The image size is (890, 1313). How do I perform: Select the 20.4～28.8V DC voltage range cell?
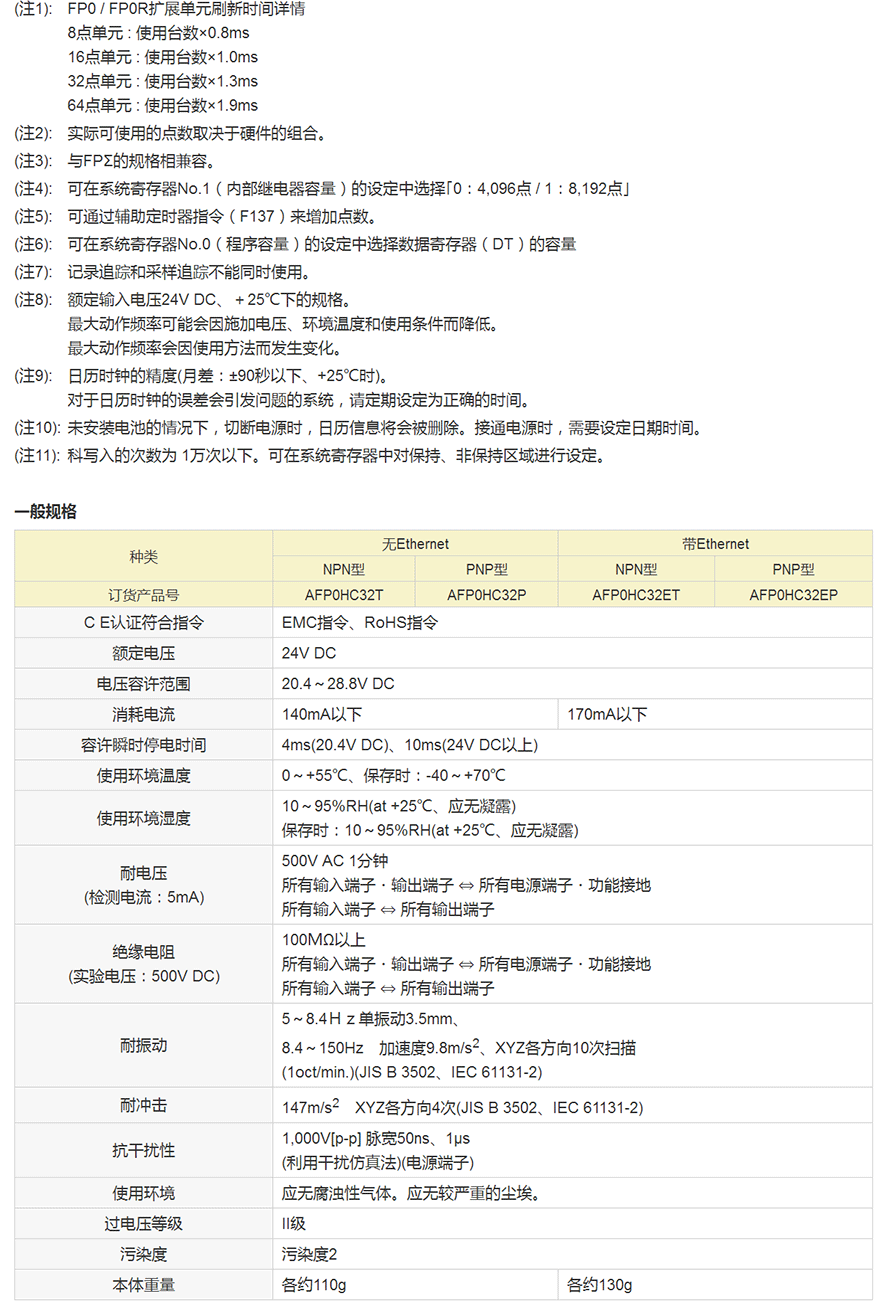click(338, 684)
